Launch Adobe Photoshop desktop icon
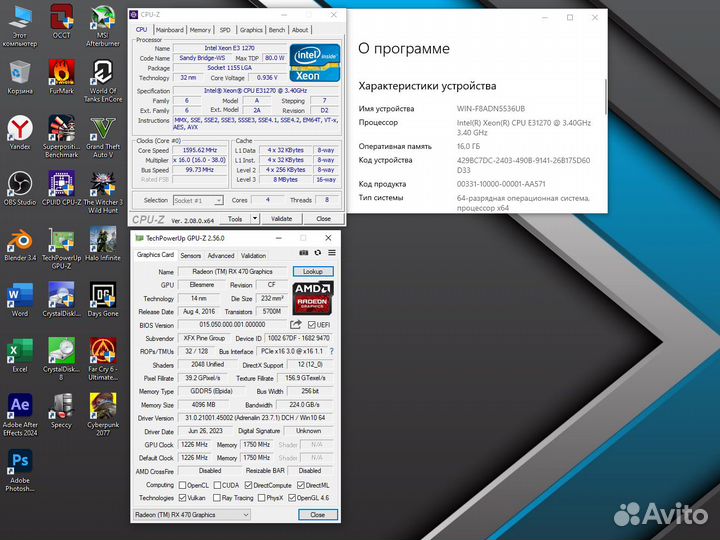 pyautogui.click(x=20, y=471)
